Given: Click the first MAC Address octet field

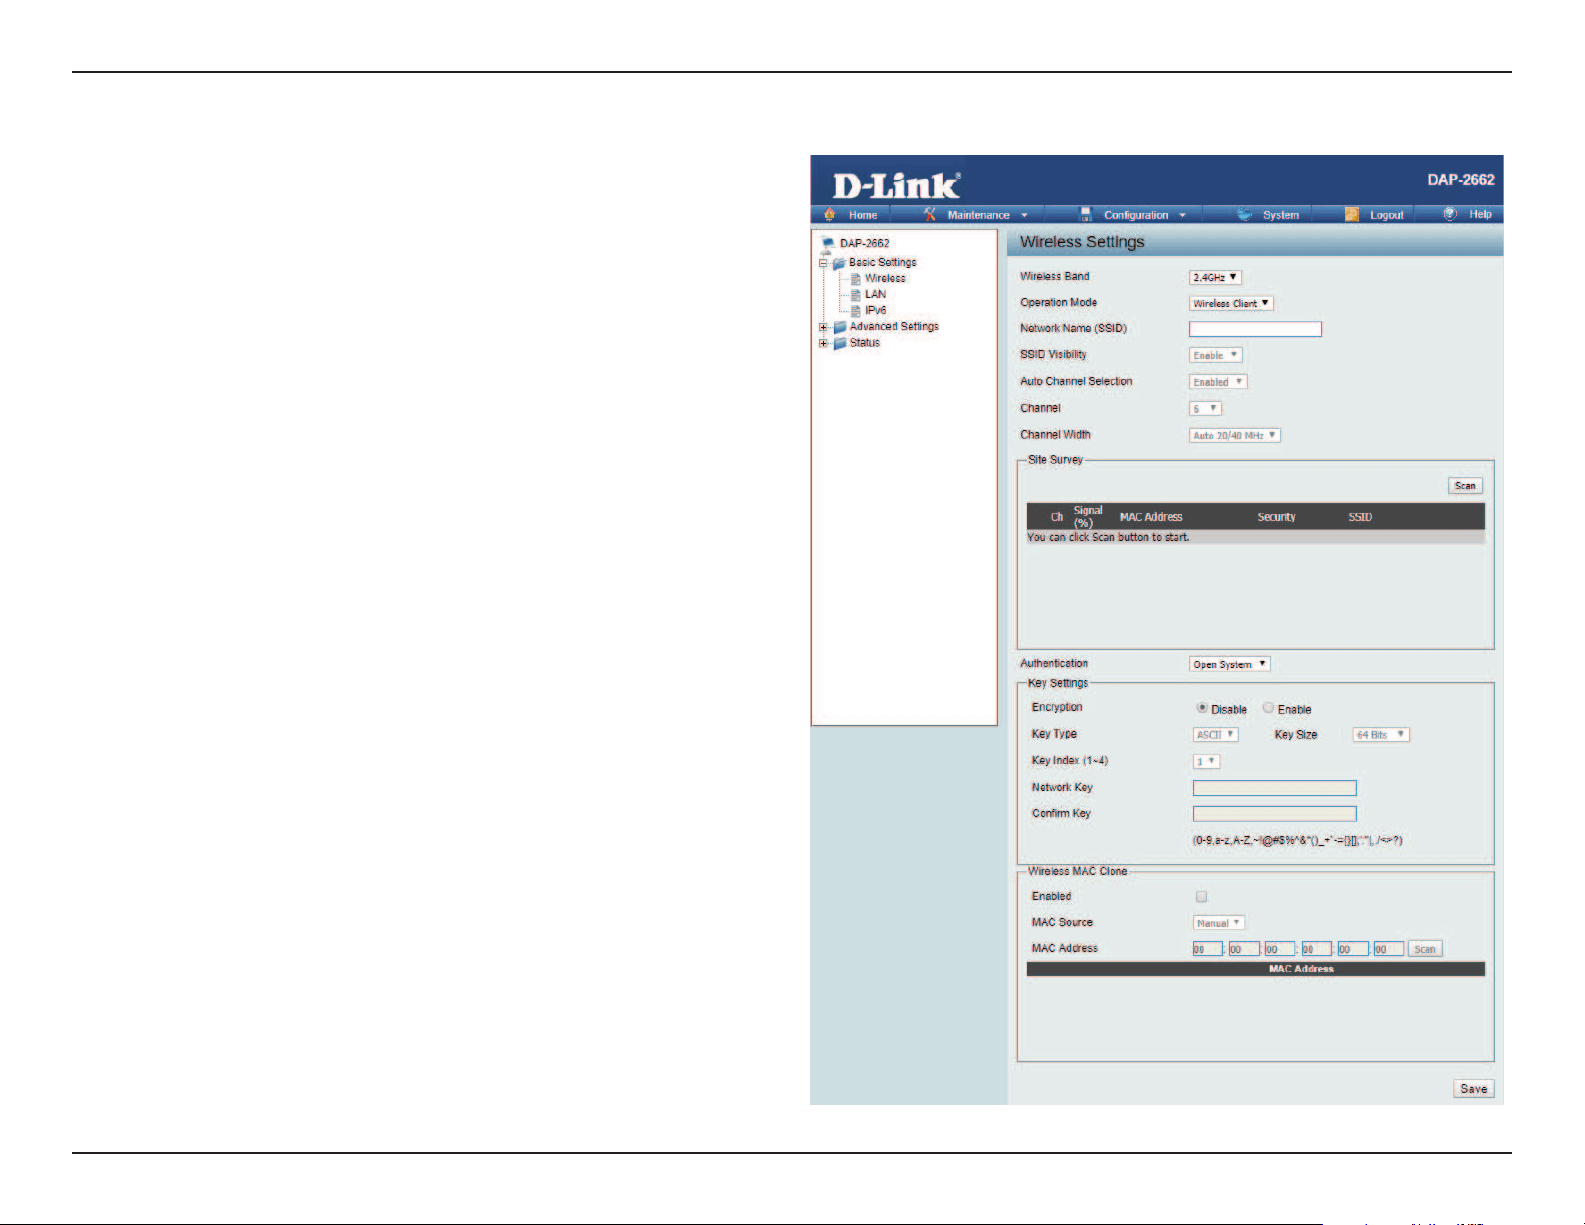Looking at the screenshot, I should [x=1207, y=949].
